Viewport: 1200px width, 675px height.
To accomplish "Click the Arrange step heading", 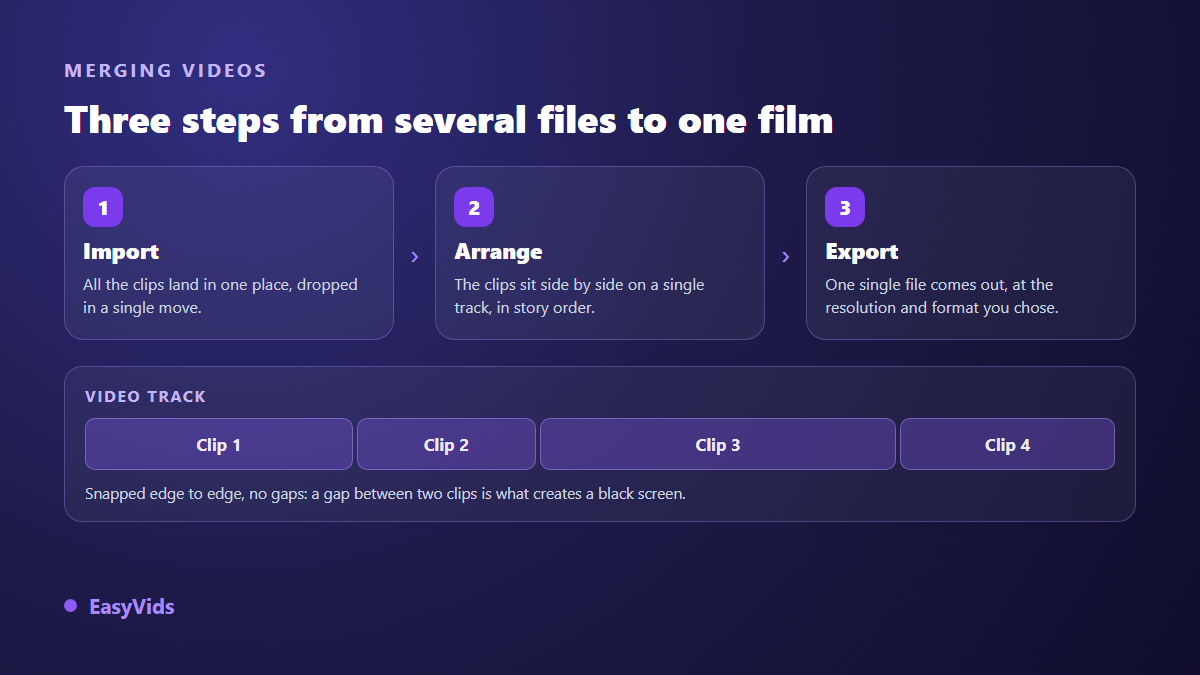I will 498,251.
